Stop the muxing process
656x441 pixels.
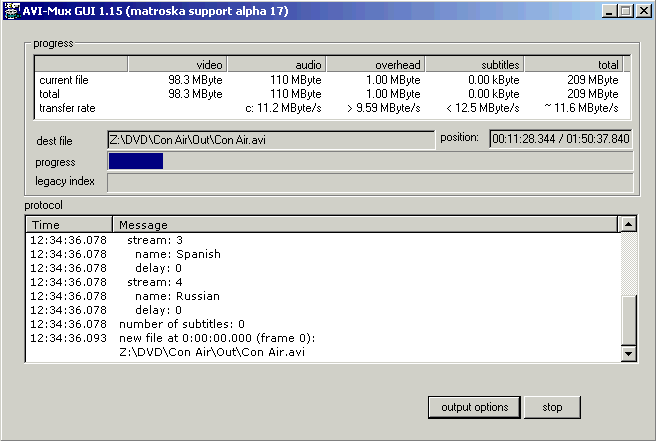pyautogui.click(x=552, y=407)
